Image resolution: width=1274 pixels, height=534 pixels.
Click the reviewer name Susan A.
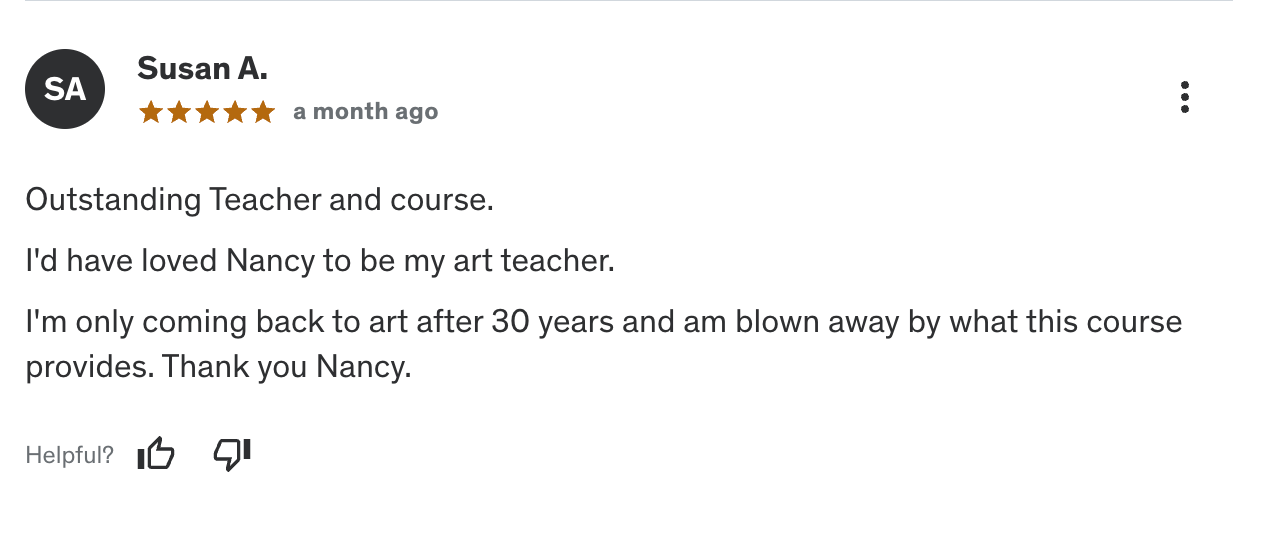click(x=202, y=69)
